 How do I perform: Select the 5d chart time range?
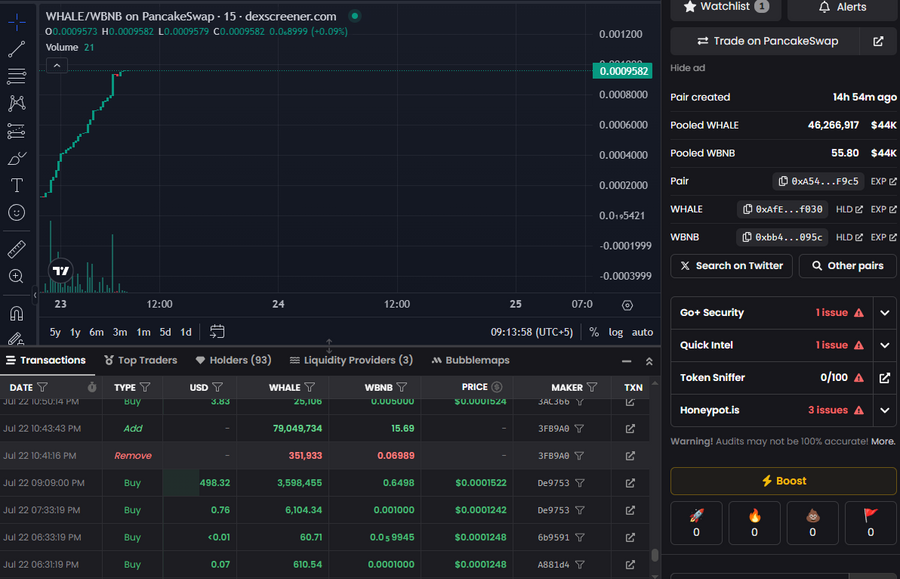pos(165,332)
